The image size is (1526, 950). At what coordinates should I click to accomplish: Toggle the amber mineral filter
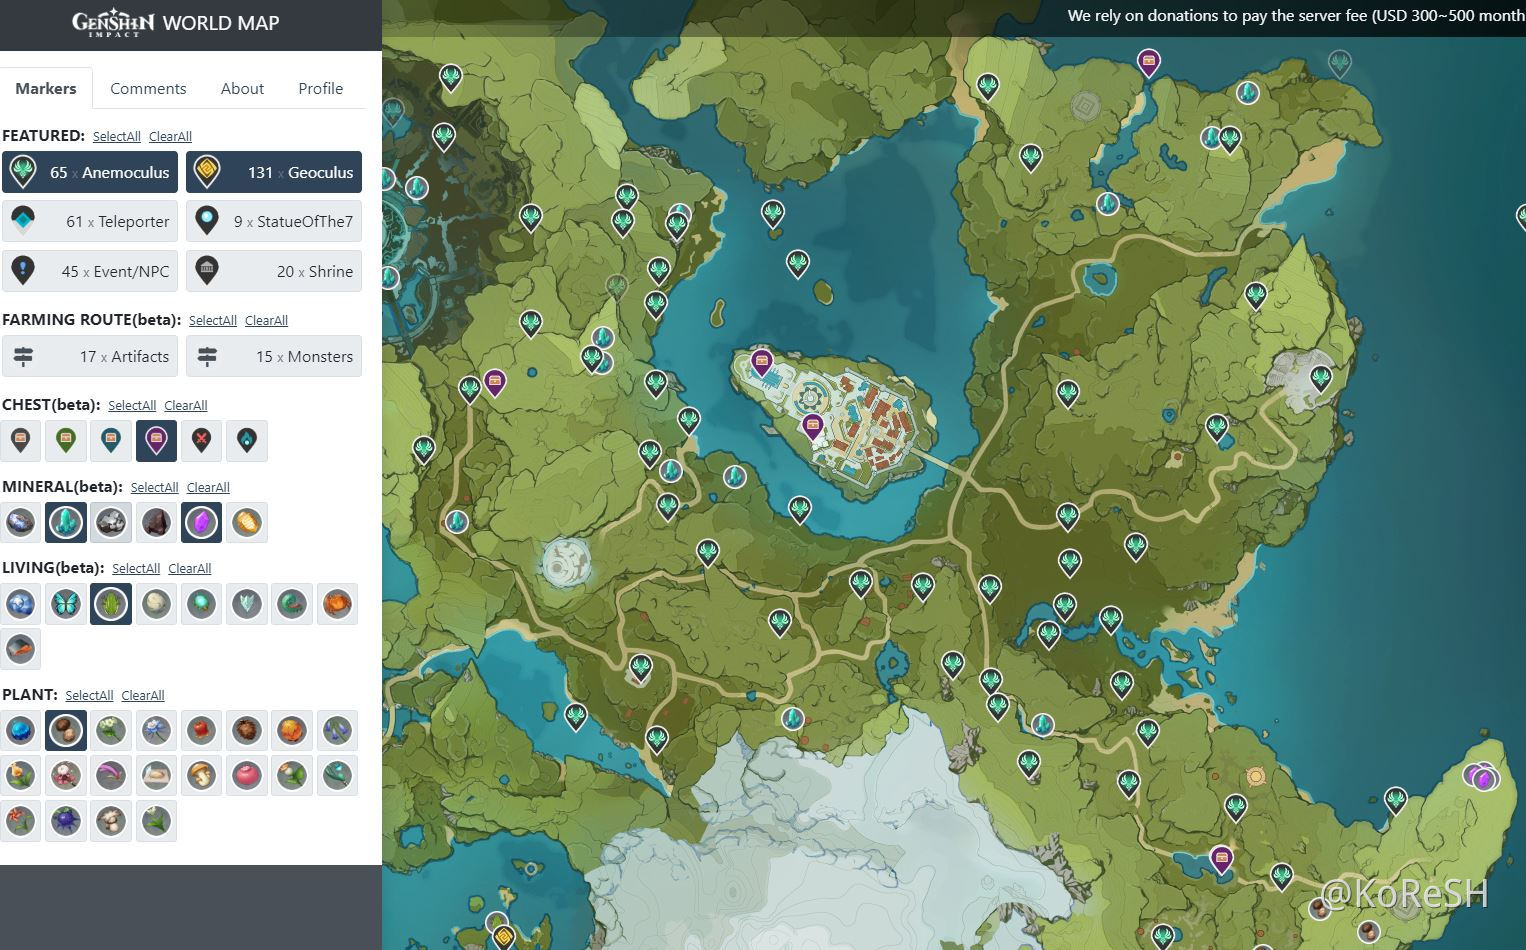tap(246, 522)
